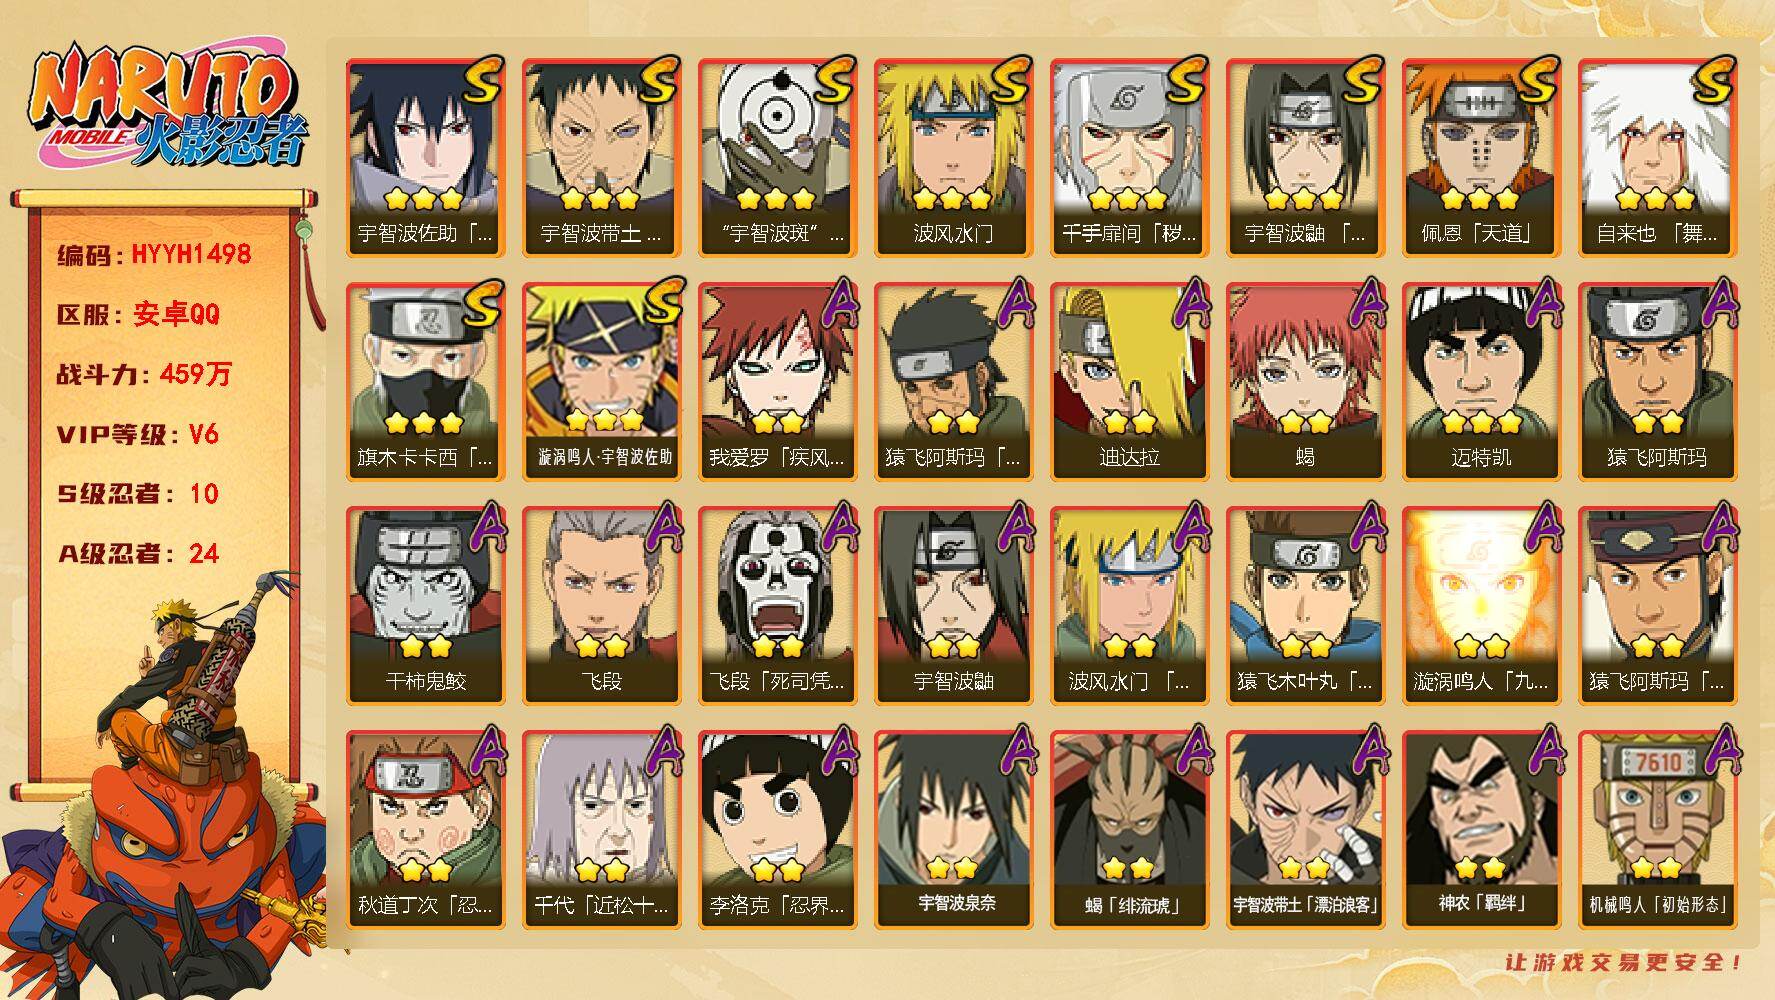Click the 佩恩「天道」 ninja portrait
1775x1000 pixels.
(1482, 158)
